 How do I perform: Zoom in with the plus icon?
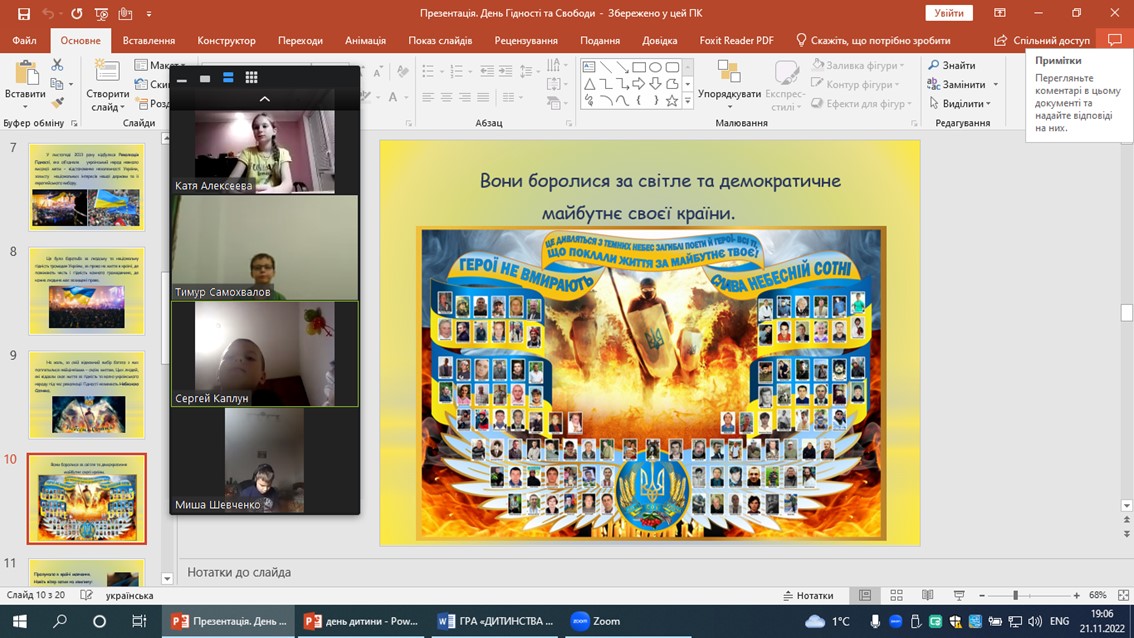[1077, 595]
